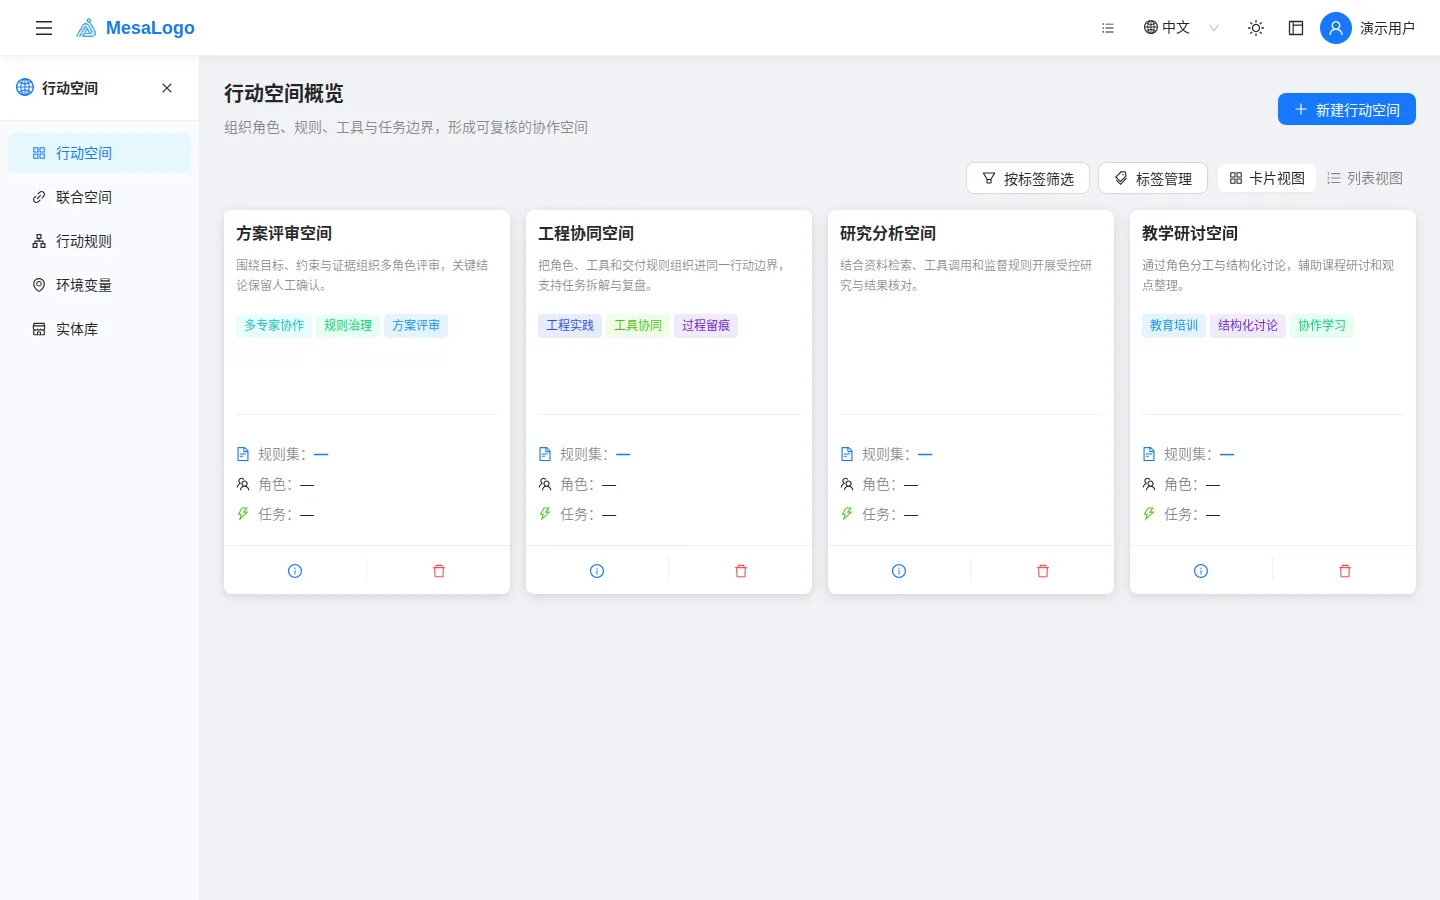
Task: Click the 规则治理 tag
Action: [x=348, y=325]
